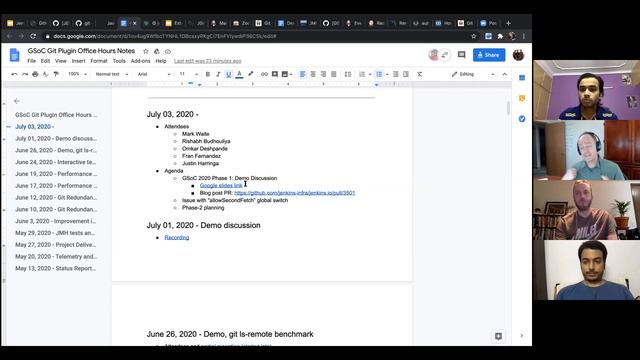
Task: View document cloud save status
Action: pyautogui.click(x=168, y=51)
